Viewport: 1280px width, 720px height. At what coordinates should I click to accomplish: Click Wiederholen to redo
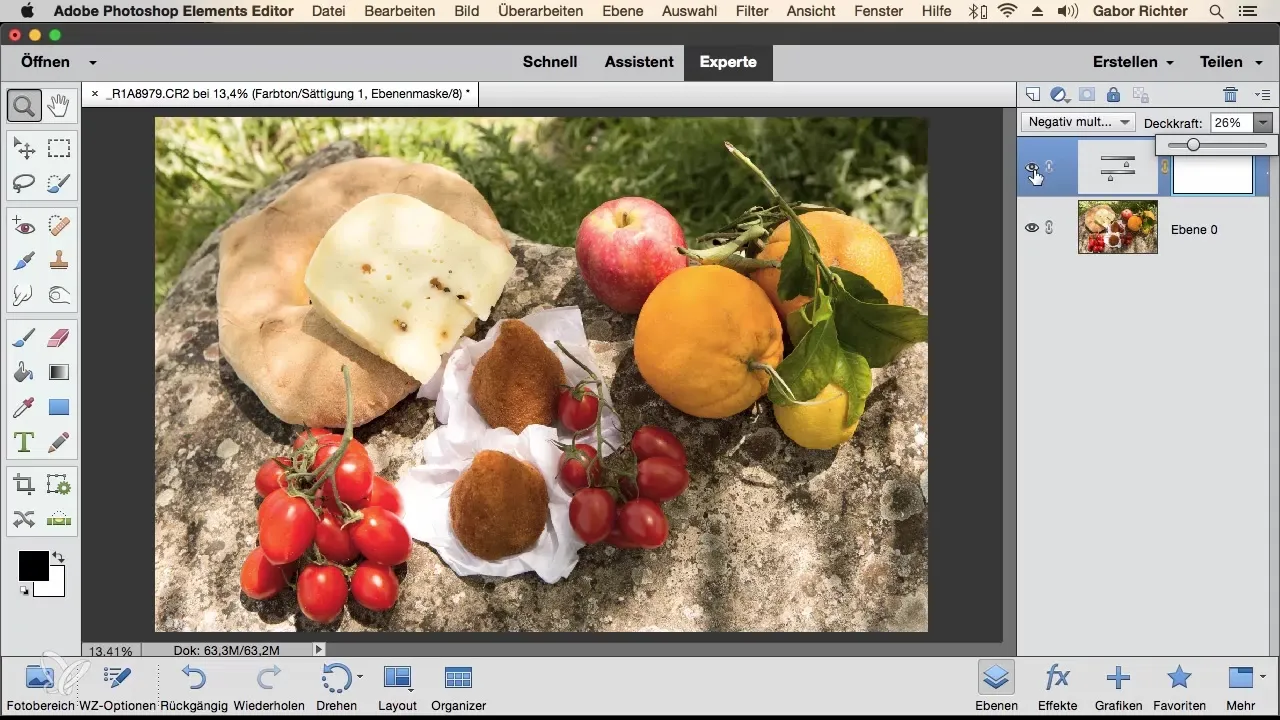pos(269,687)
